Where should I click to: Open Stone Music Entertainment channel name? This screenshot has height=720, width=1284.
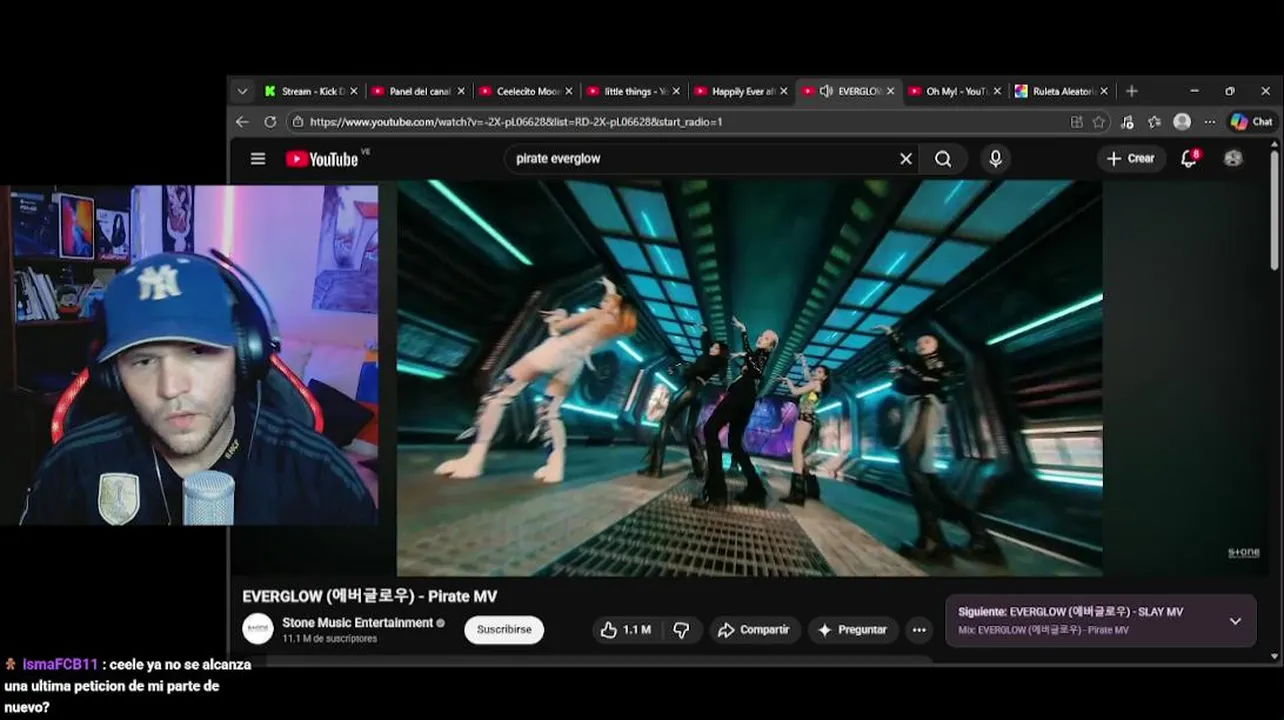click(357, 623)
